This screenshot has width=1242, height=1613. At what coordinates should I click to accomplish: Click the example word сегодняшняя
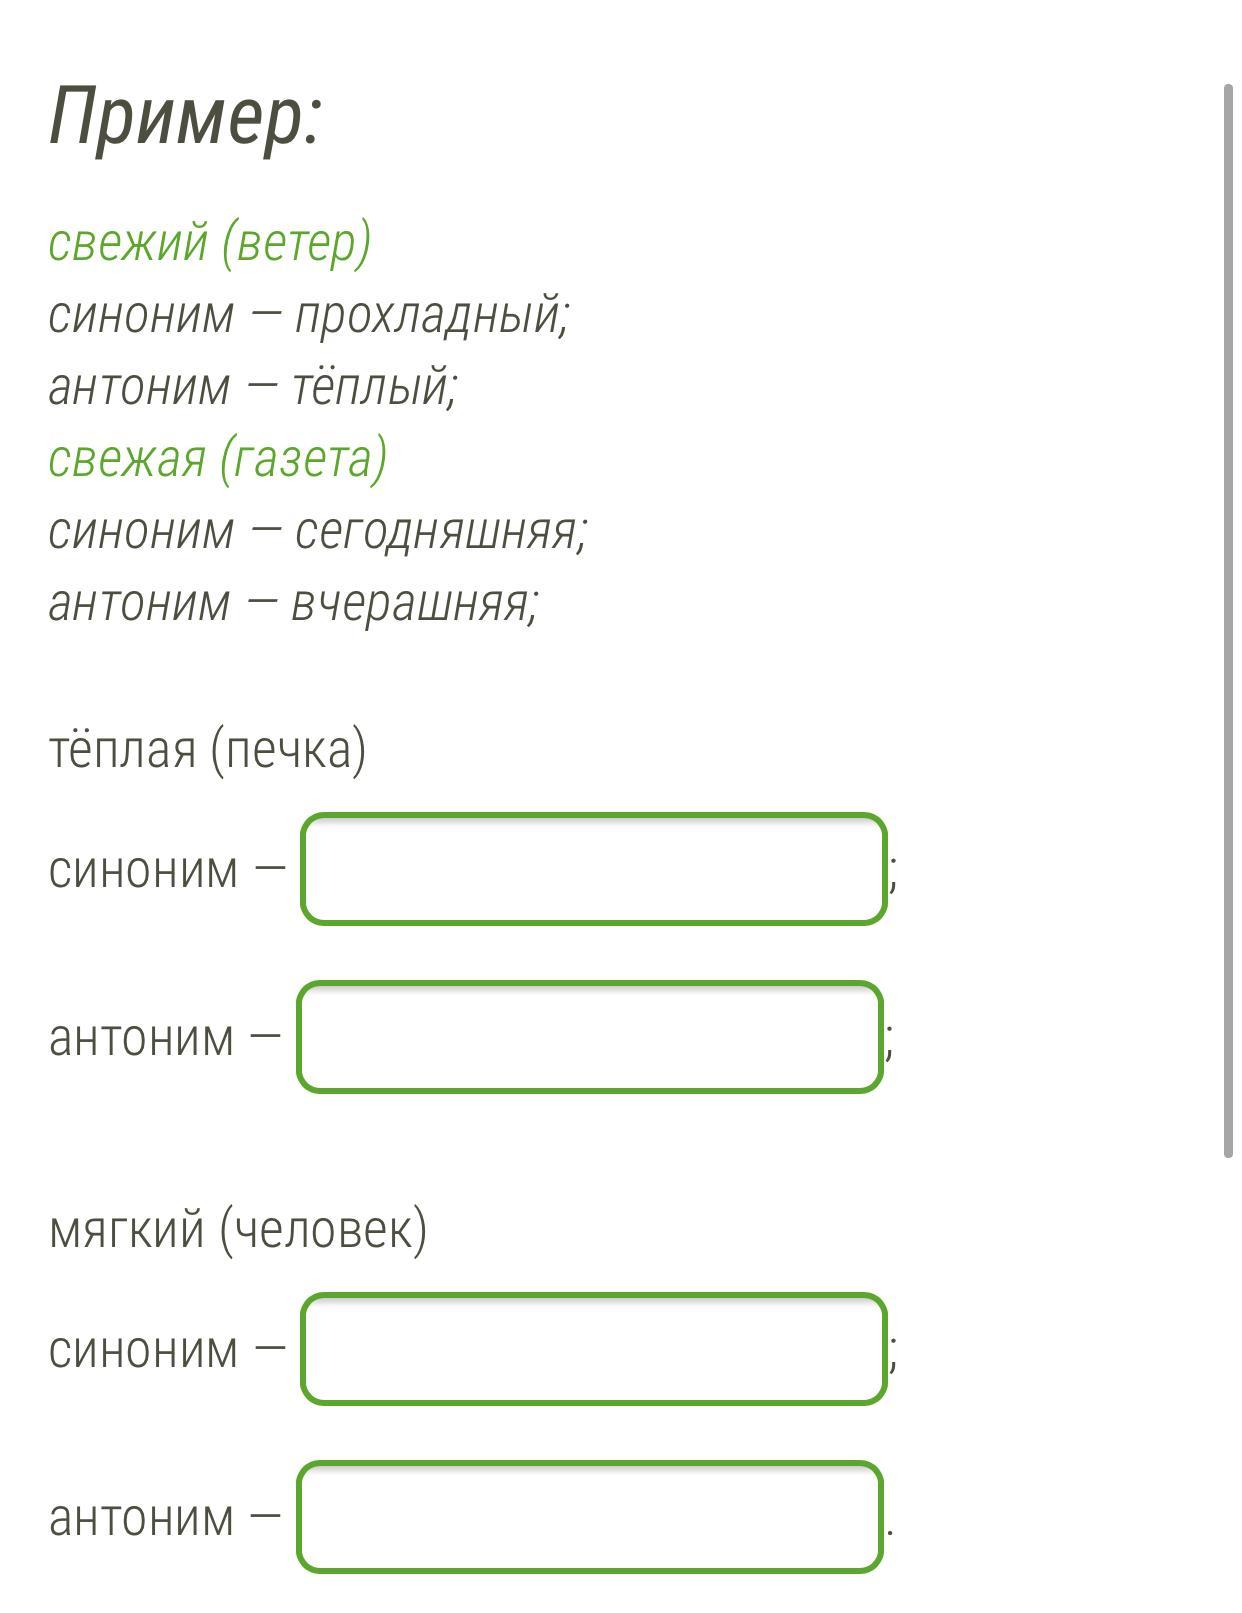click(x=439, y=531)
